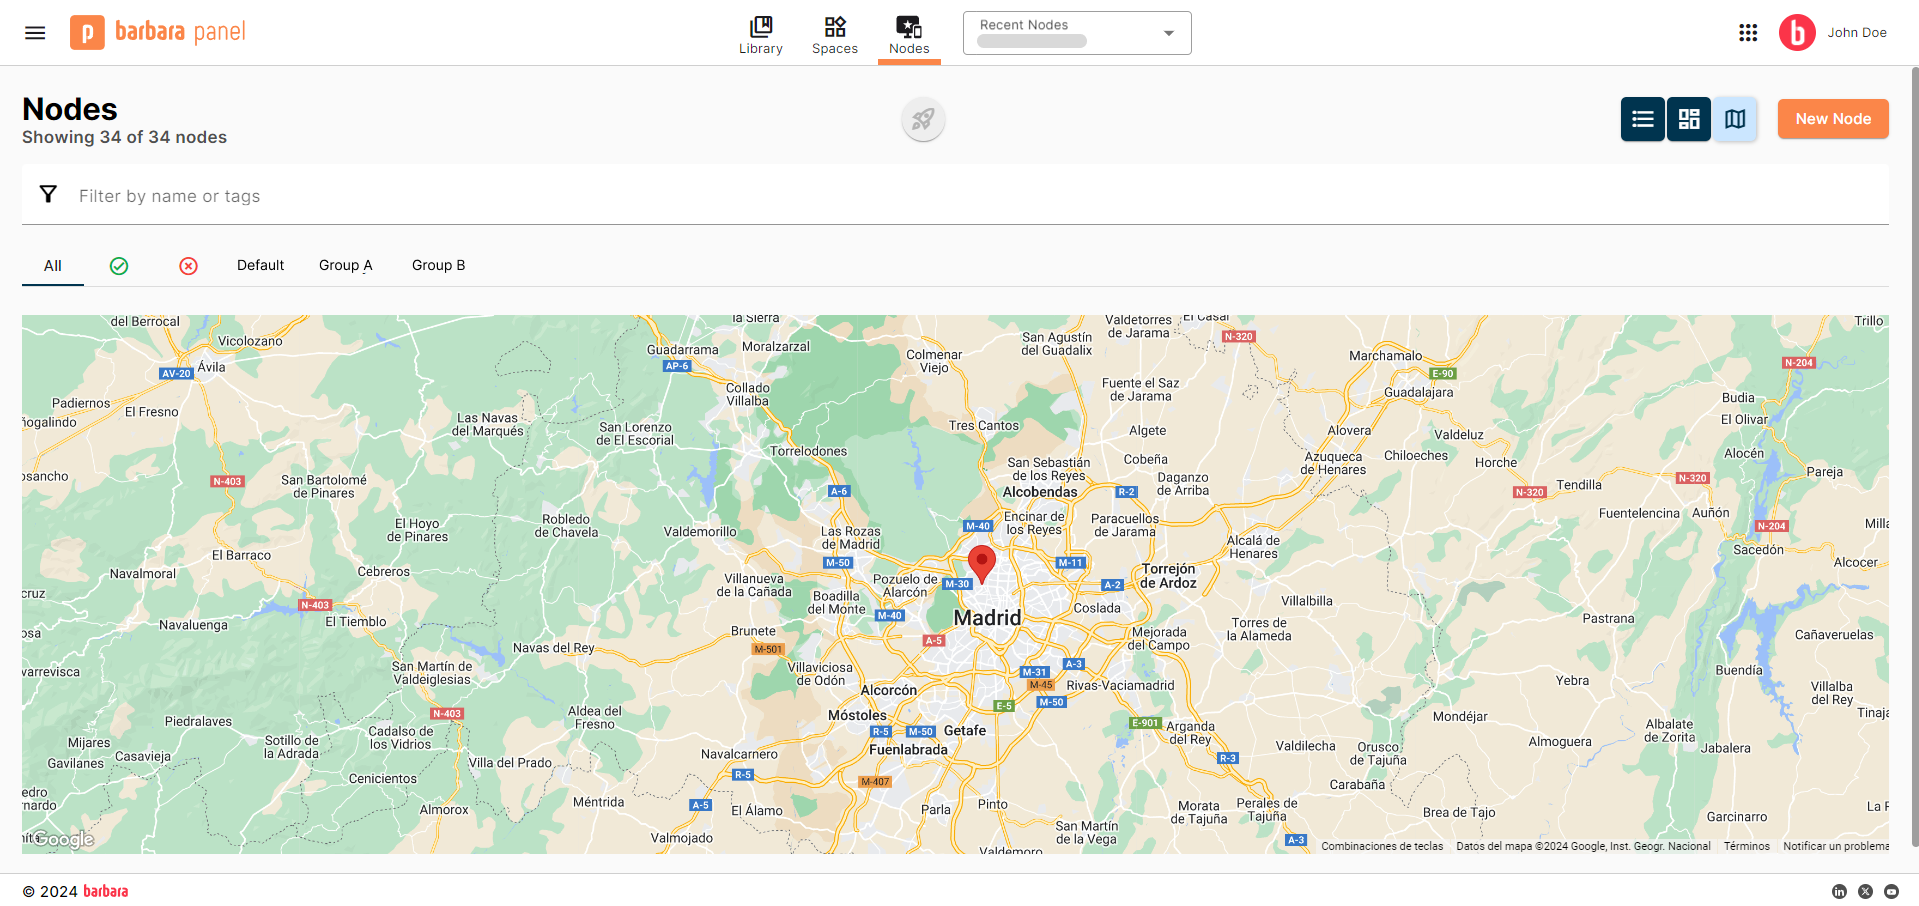Click the New Node button
Screen dimensions: 1919x906
tap(1832, 119)
